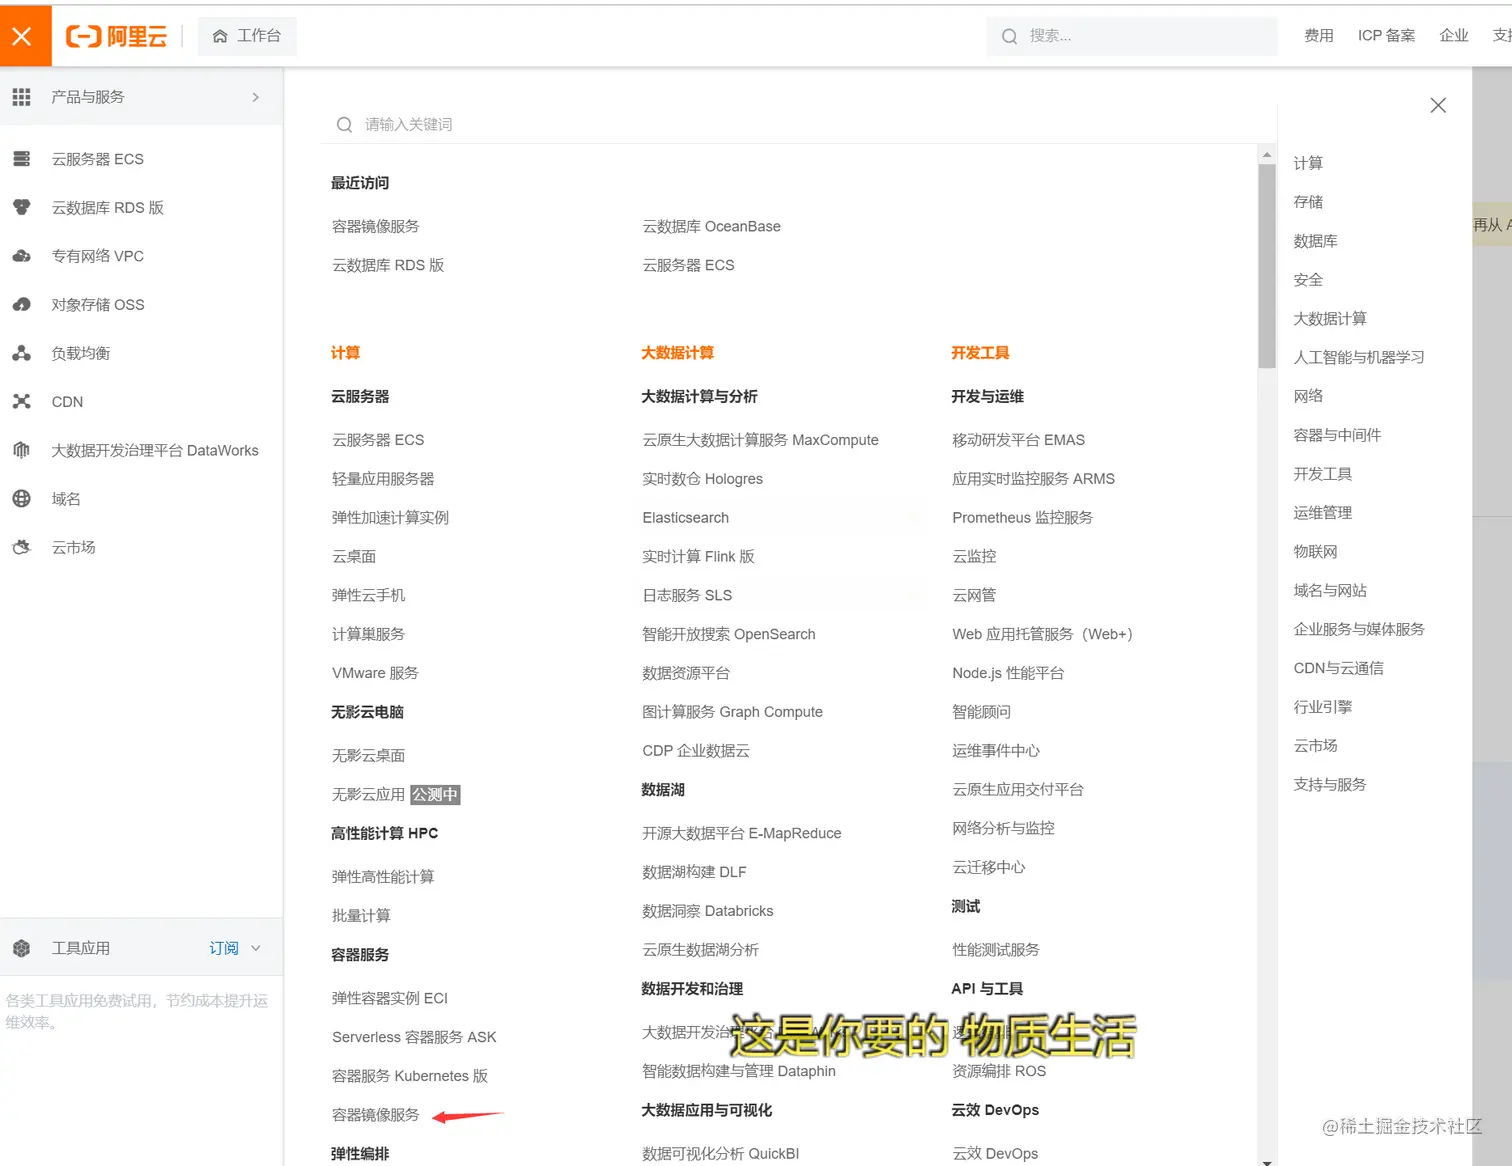Jump to 安全 category in right index
Viewport: 1512px width, 1166px height.
[1308, 280]
